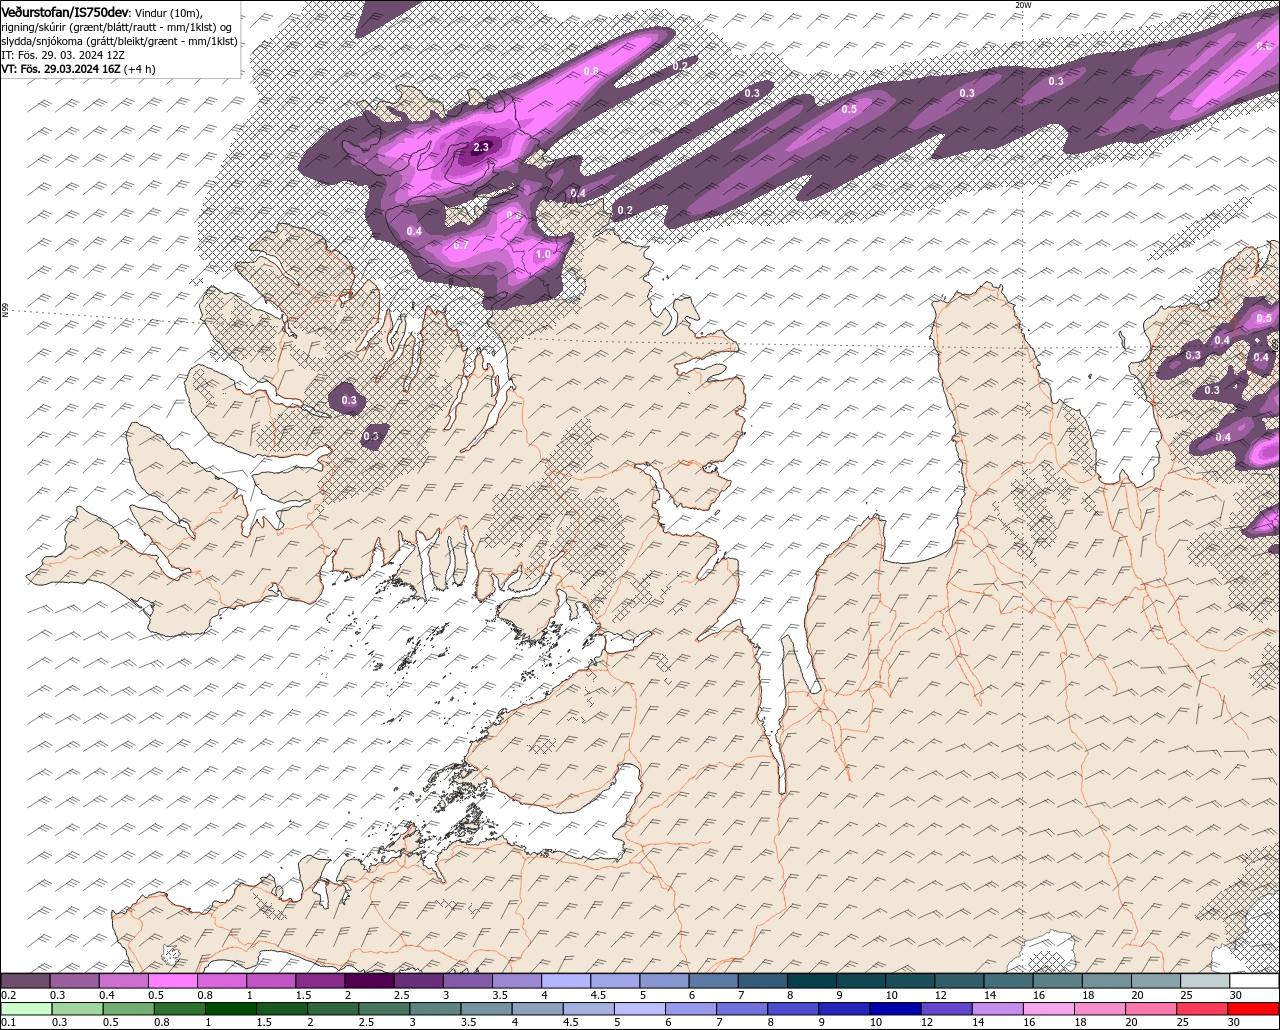Pick lower legend blue swatch at 8
This screenshot has width=1280, height=1030.
pyautogui.click(x=793, y=1009)
